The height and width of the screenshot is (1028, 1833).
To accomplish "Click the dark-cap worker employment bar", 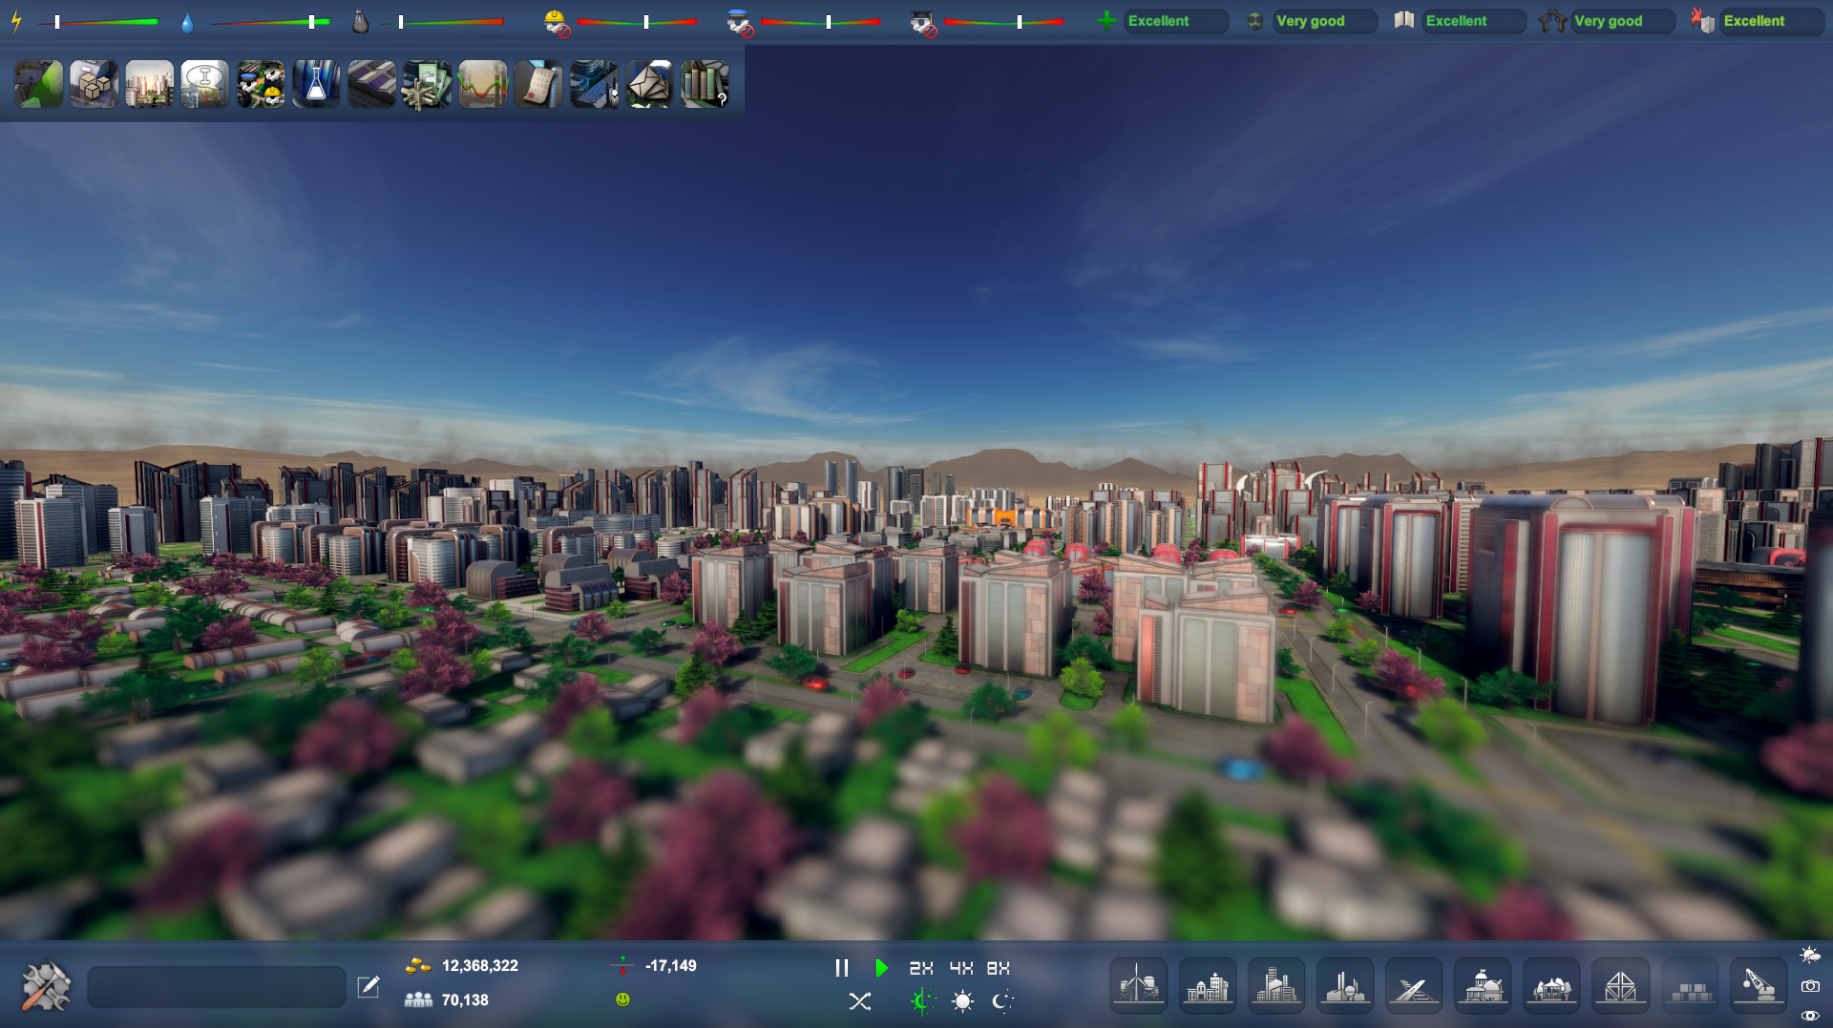I will pos(1003,21).
